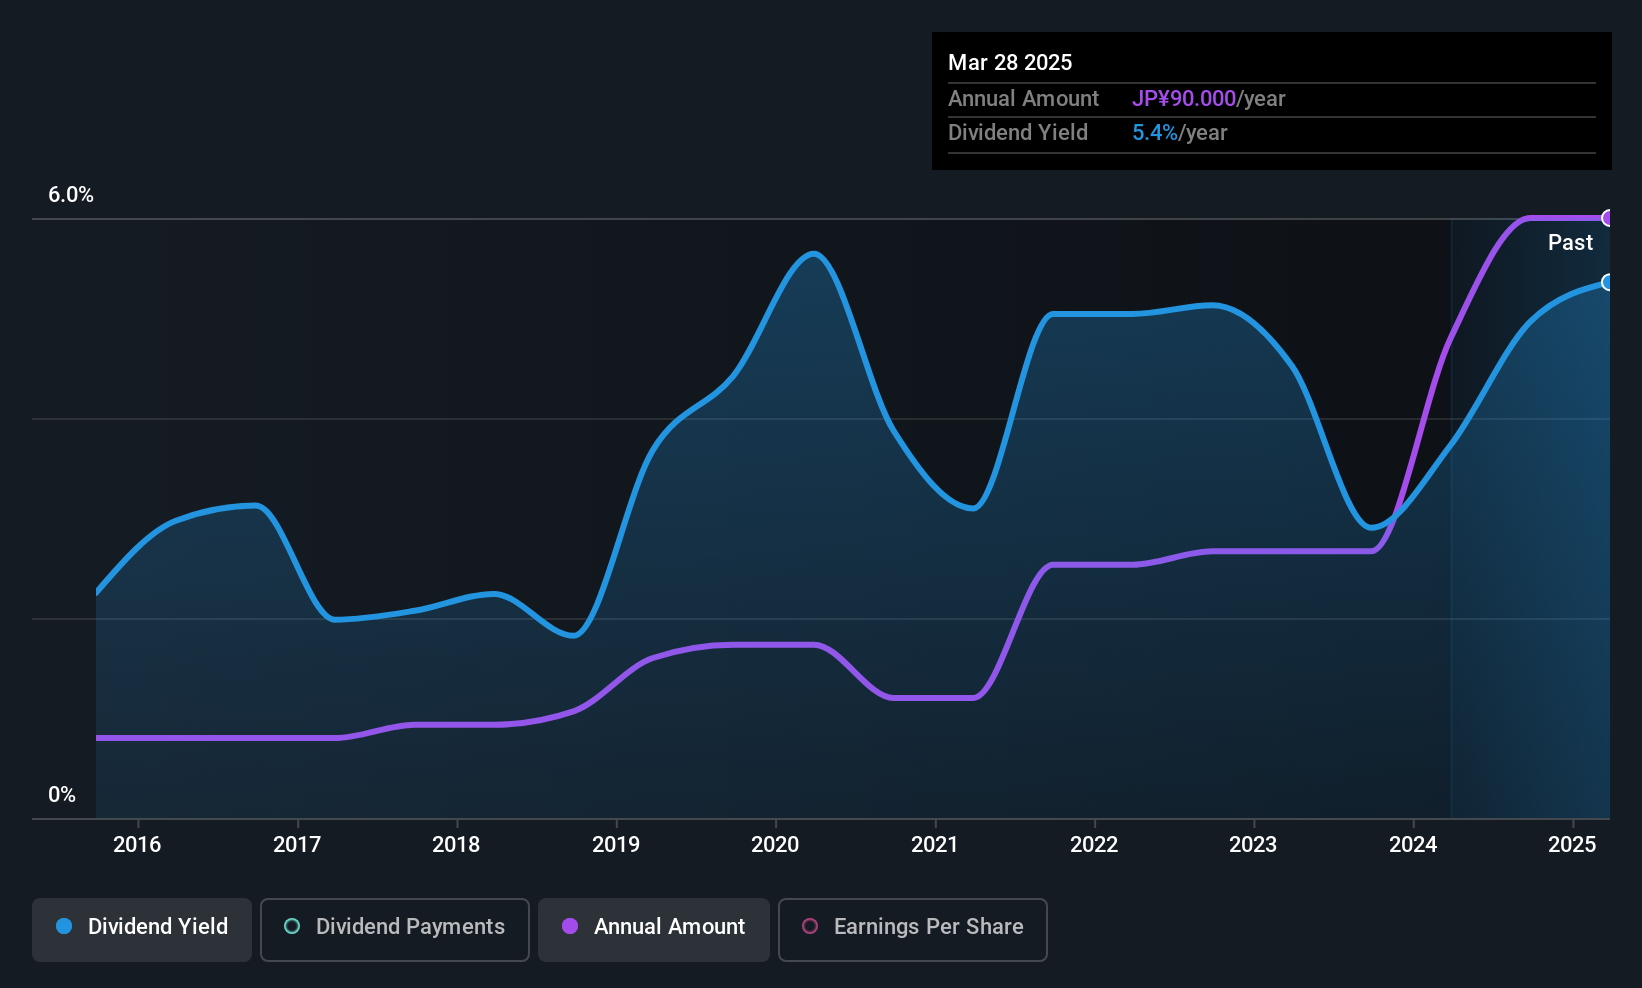Toggle the Dividend Yield series

tap(142, 927)
